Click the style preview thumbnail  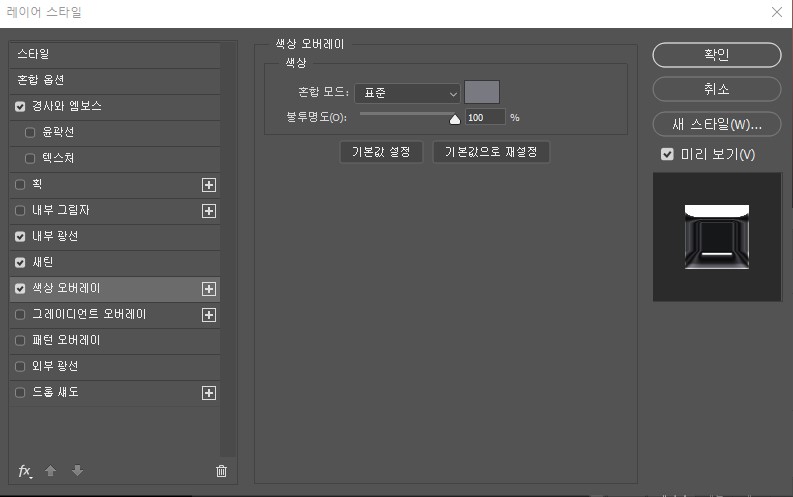tap(717, 237)
